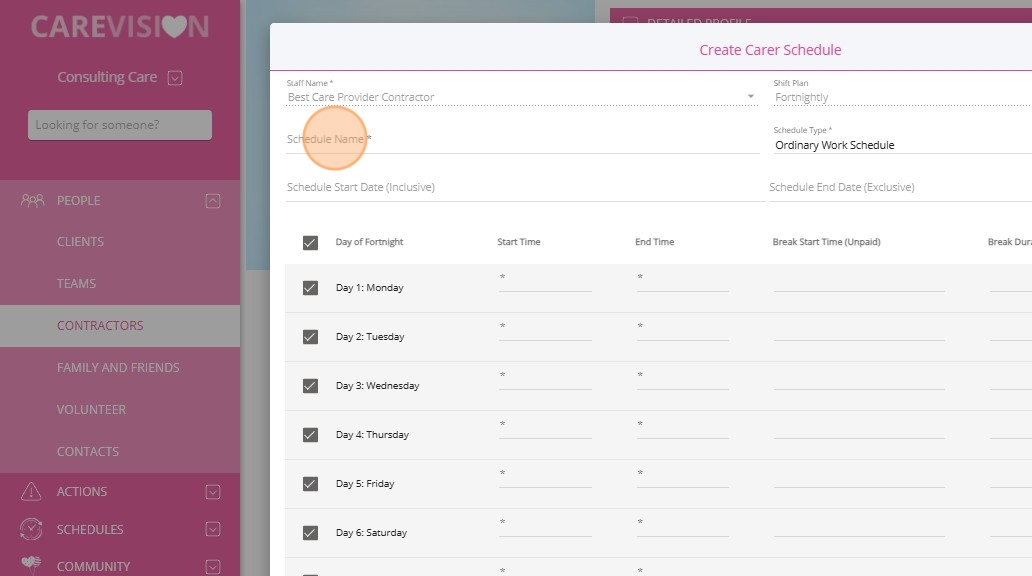The height and width of the screenshot is (576, 1032).
Task: Click the People group icon in sidebar
Action: click(32, 200)
